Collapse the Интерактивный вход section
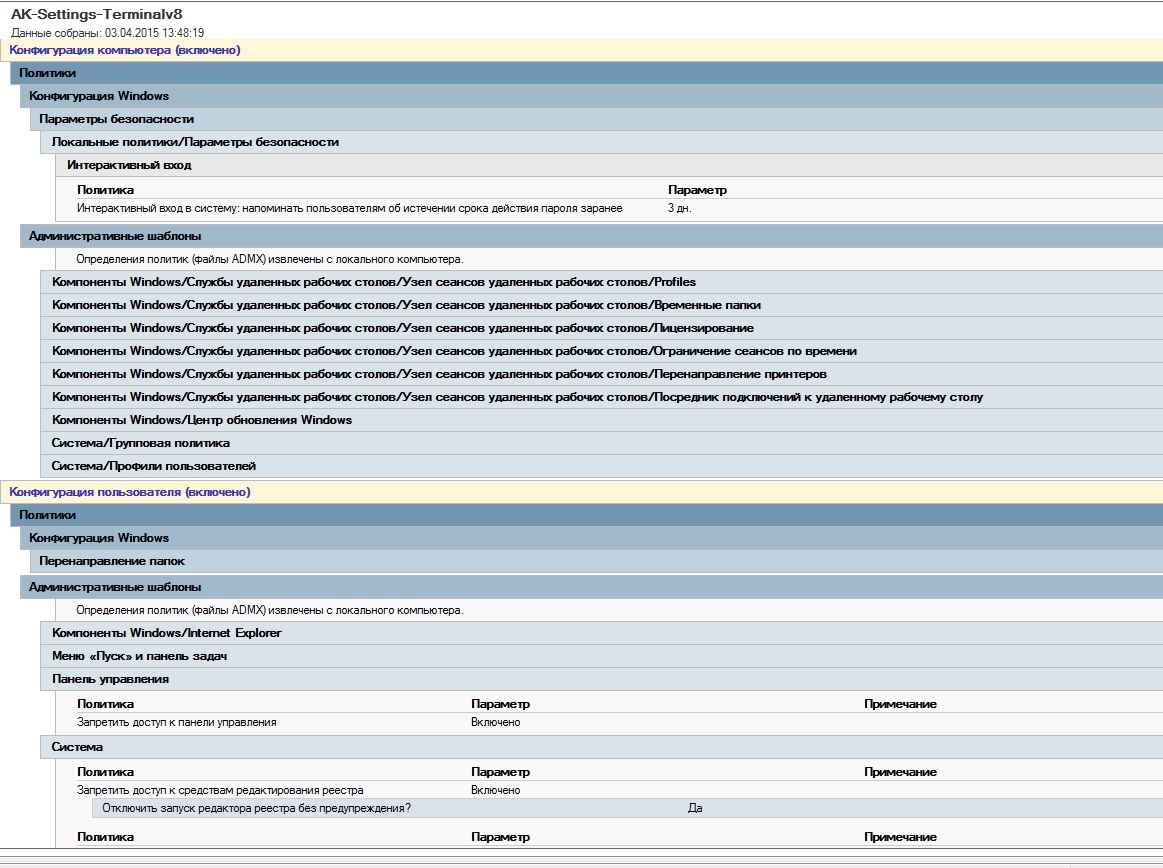This screenshot has height=868, width=1163. (129, 165)
